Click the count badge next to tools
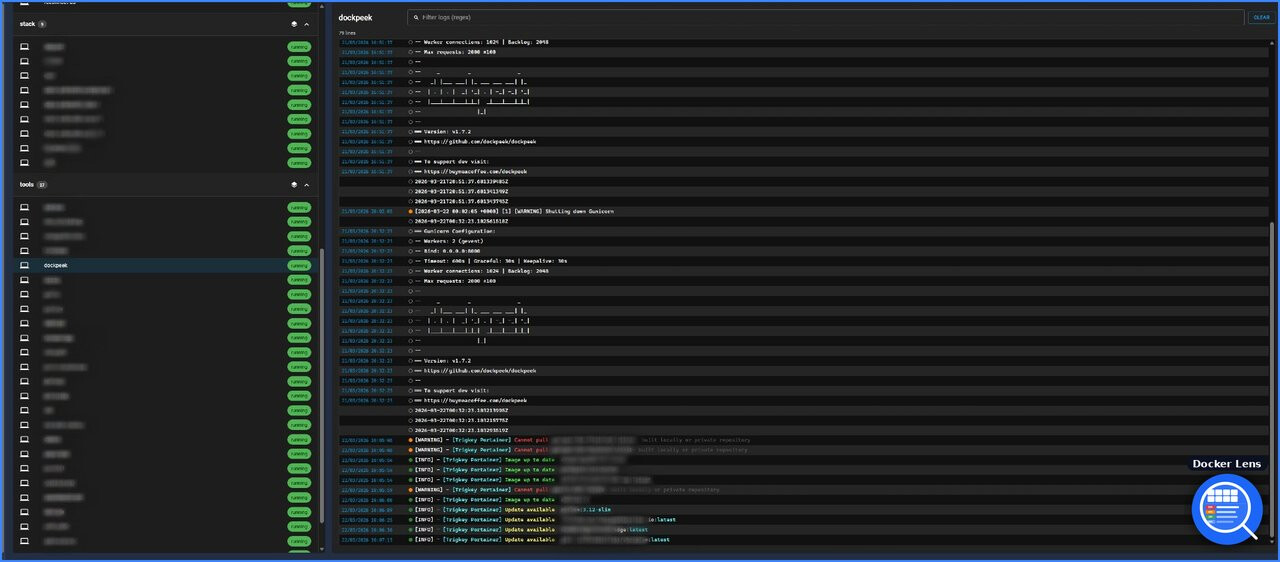This screenshot has height=562, width=1280. [x=42, y=185]
